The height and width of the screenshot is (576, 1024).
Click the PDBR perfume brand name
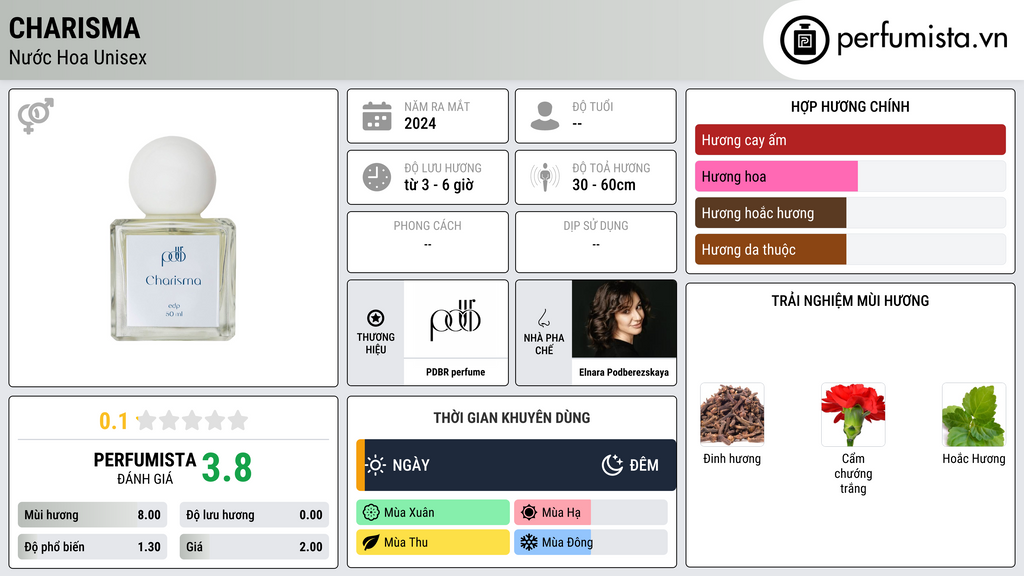455,372
